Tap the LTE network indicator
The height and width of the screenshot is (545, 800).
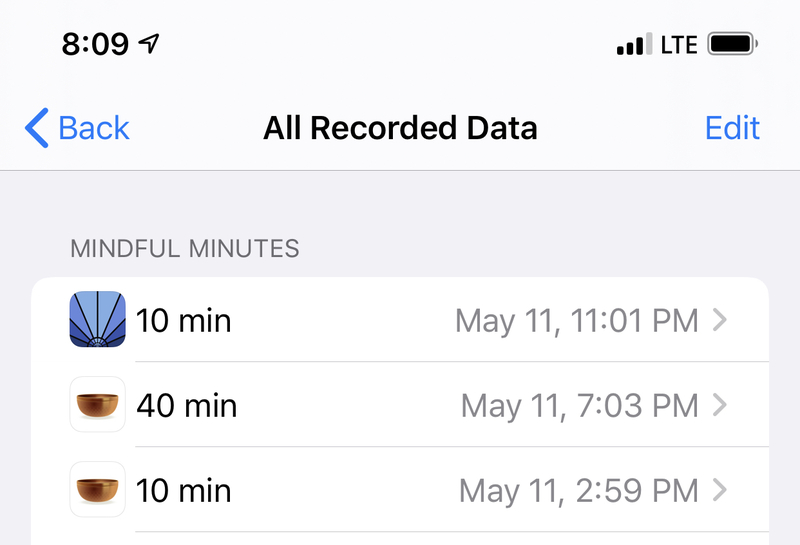click(x=679, y=45)
